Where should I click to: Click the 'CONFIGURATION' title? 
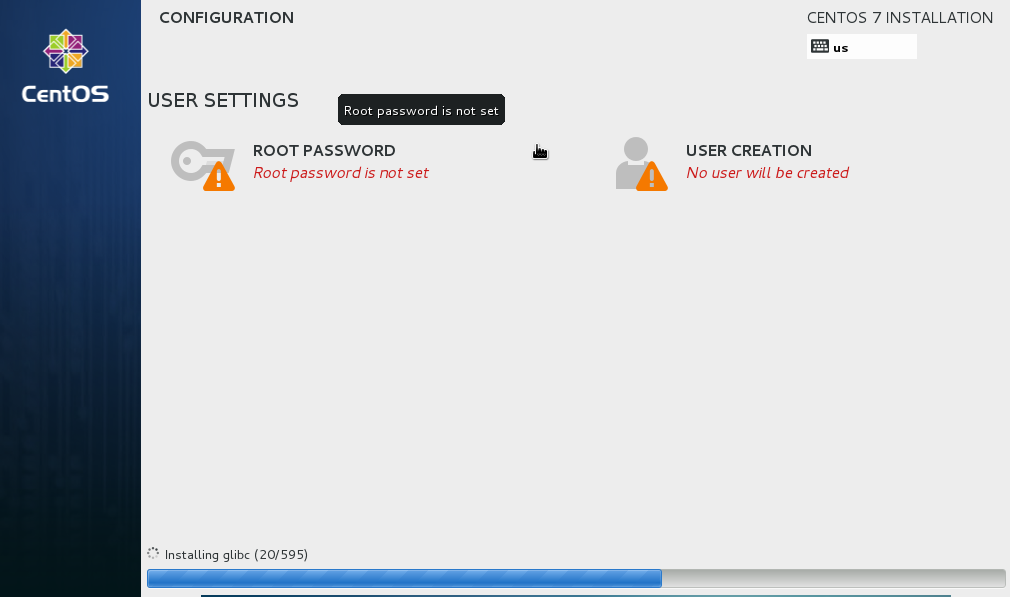(227, 17)
